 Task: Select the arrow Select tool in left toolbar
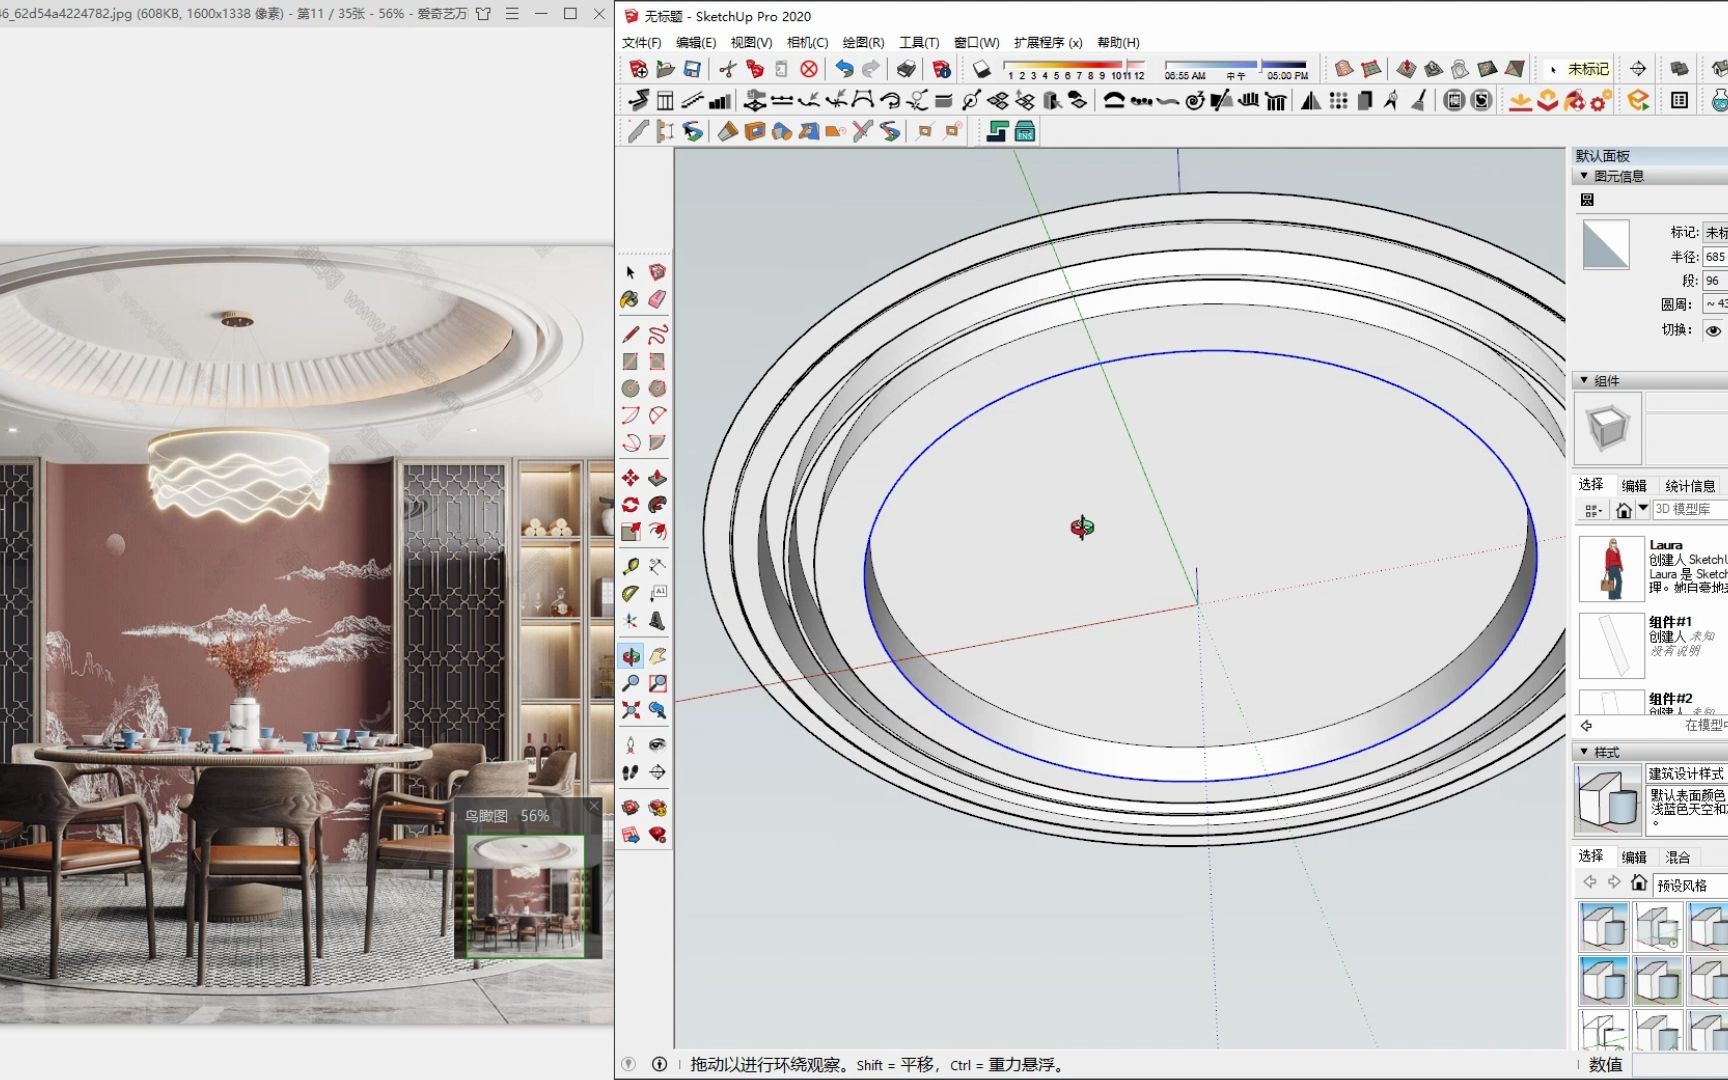coord(630,272)
